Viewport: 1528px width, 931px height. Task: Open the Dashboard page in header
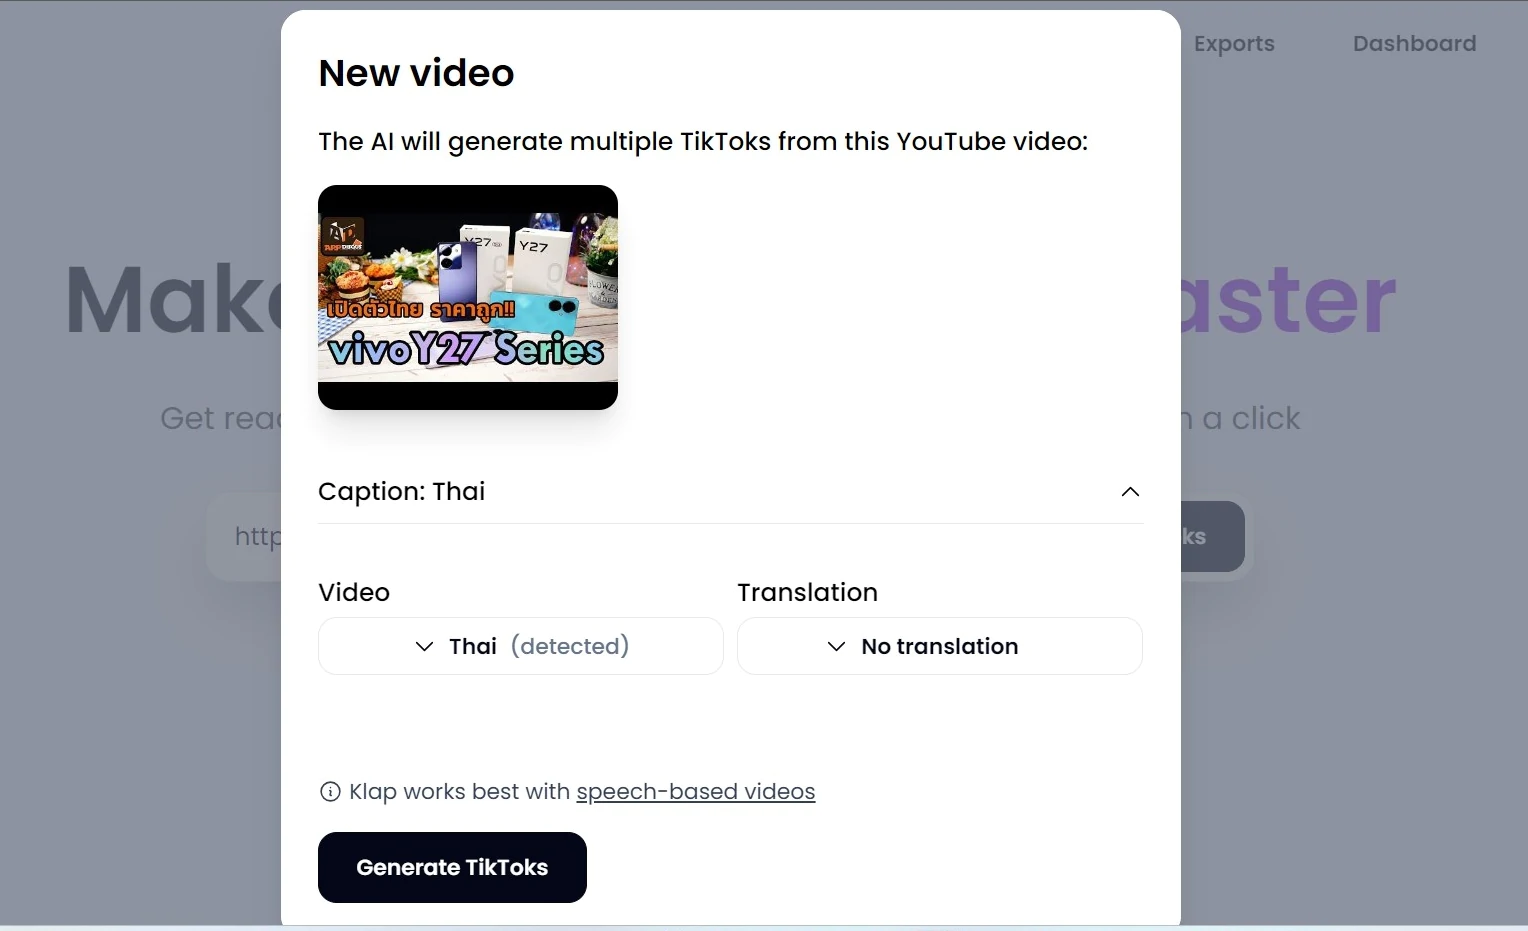point(1414,44)
